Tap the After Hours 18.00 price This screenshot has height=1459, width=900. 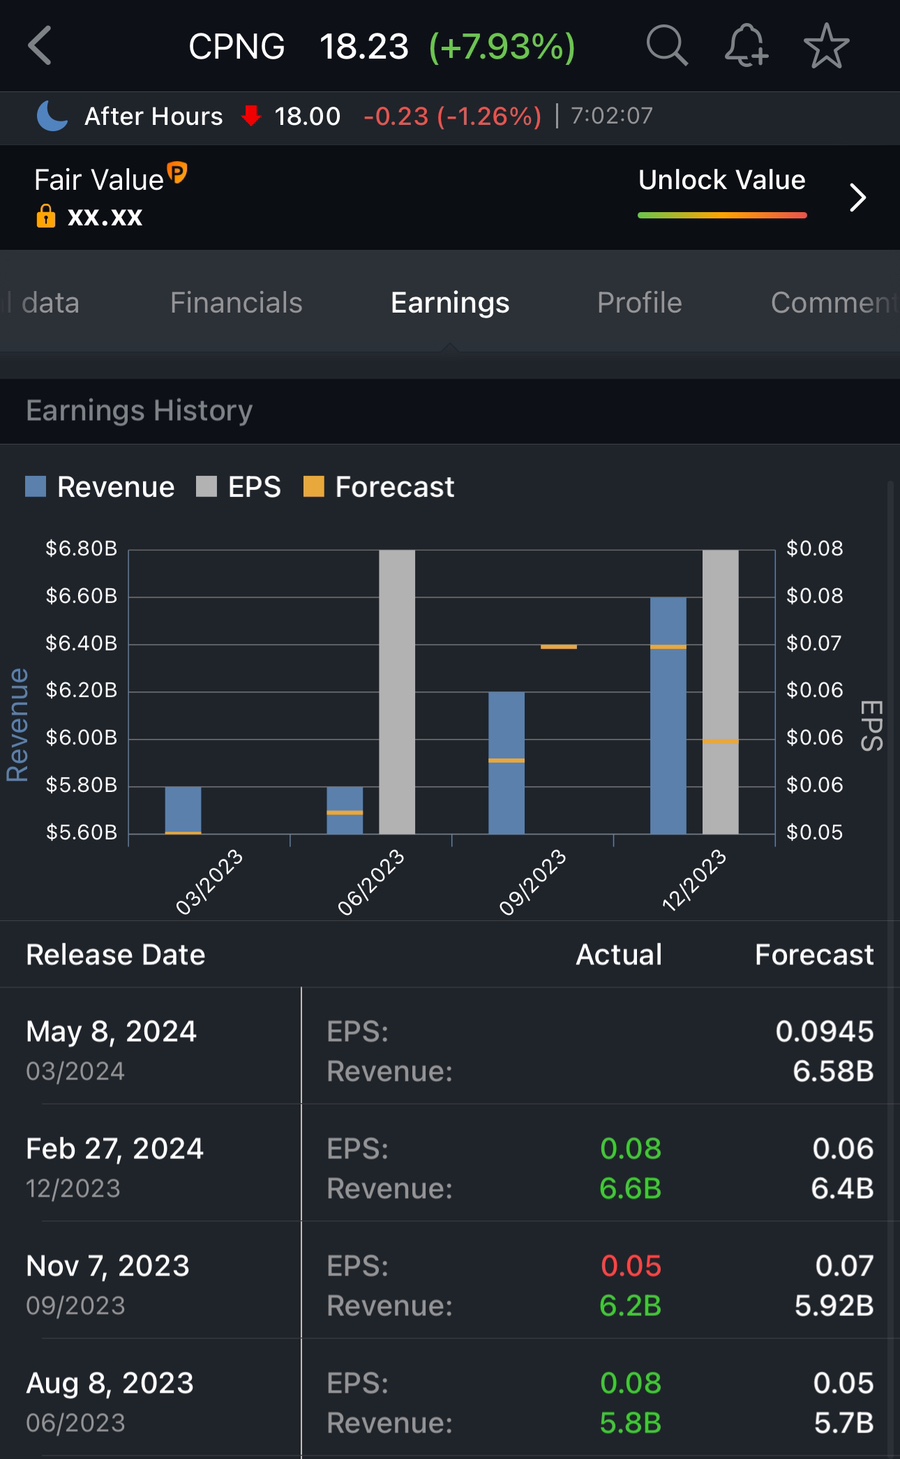point(308,116)
